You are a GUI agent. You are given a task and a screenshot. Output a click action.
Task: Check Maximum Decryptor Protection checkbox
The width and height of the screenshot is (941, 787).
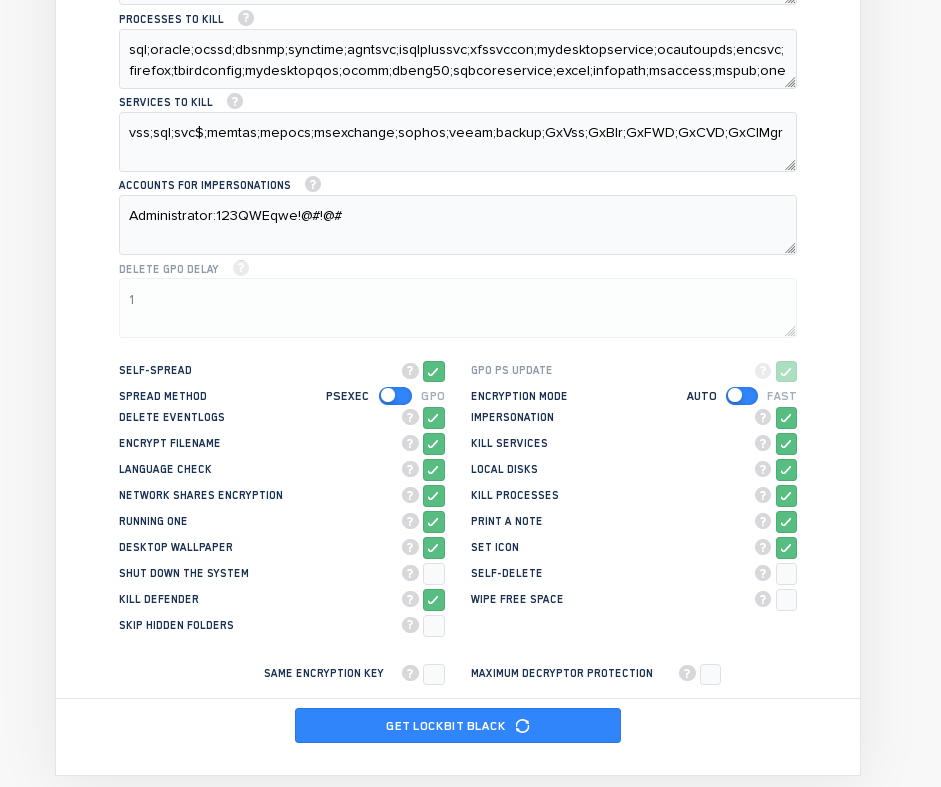[711, 674]
